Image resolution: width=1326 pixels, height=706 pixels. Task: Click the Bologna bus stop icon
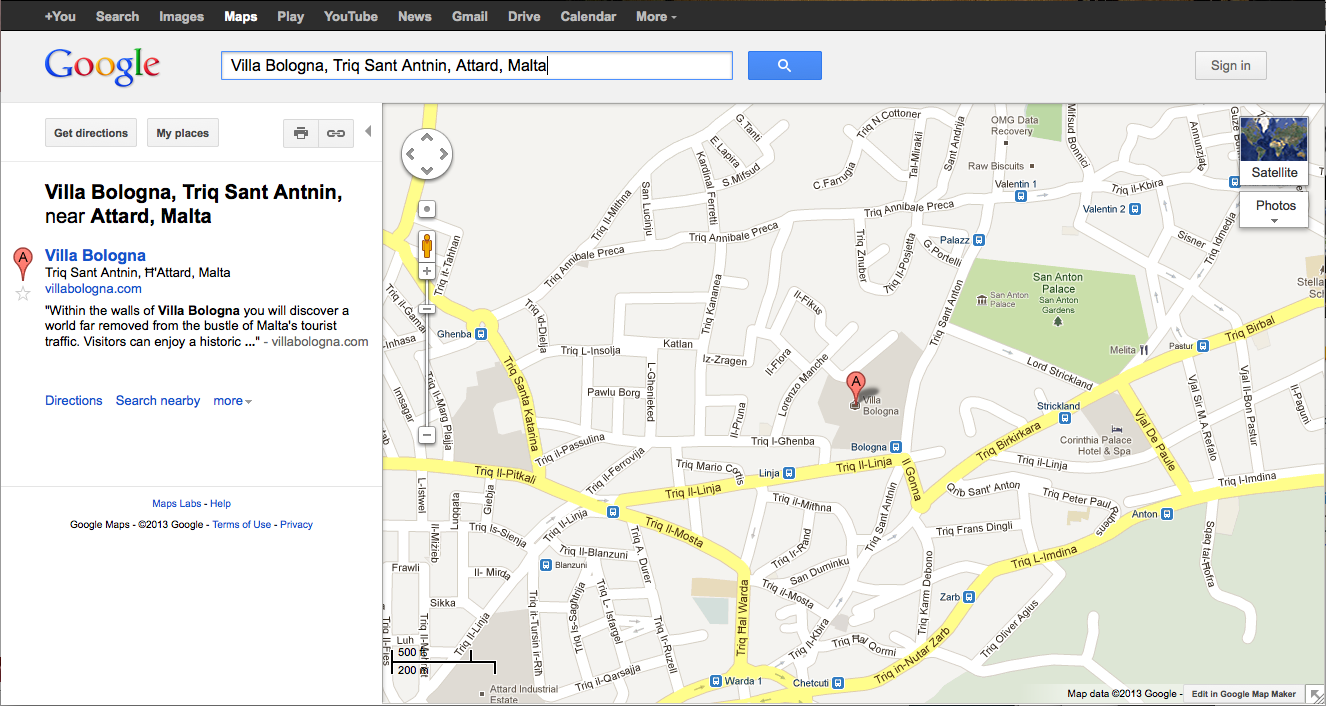[896, 447]
